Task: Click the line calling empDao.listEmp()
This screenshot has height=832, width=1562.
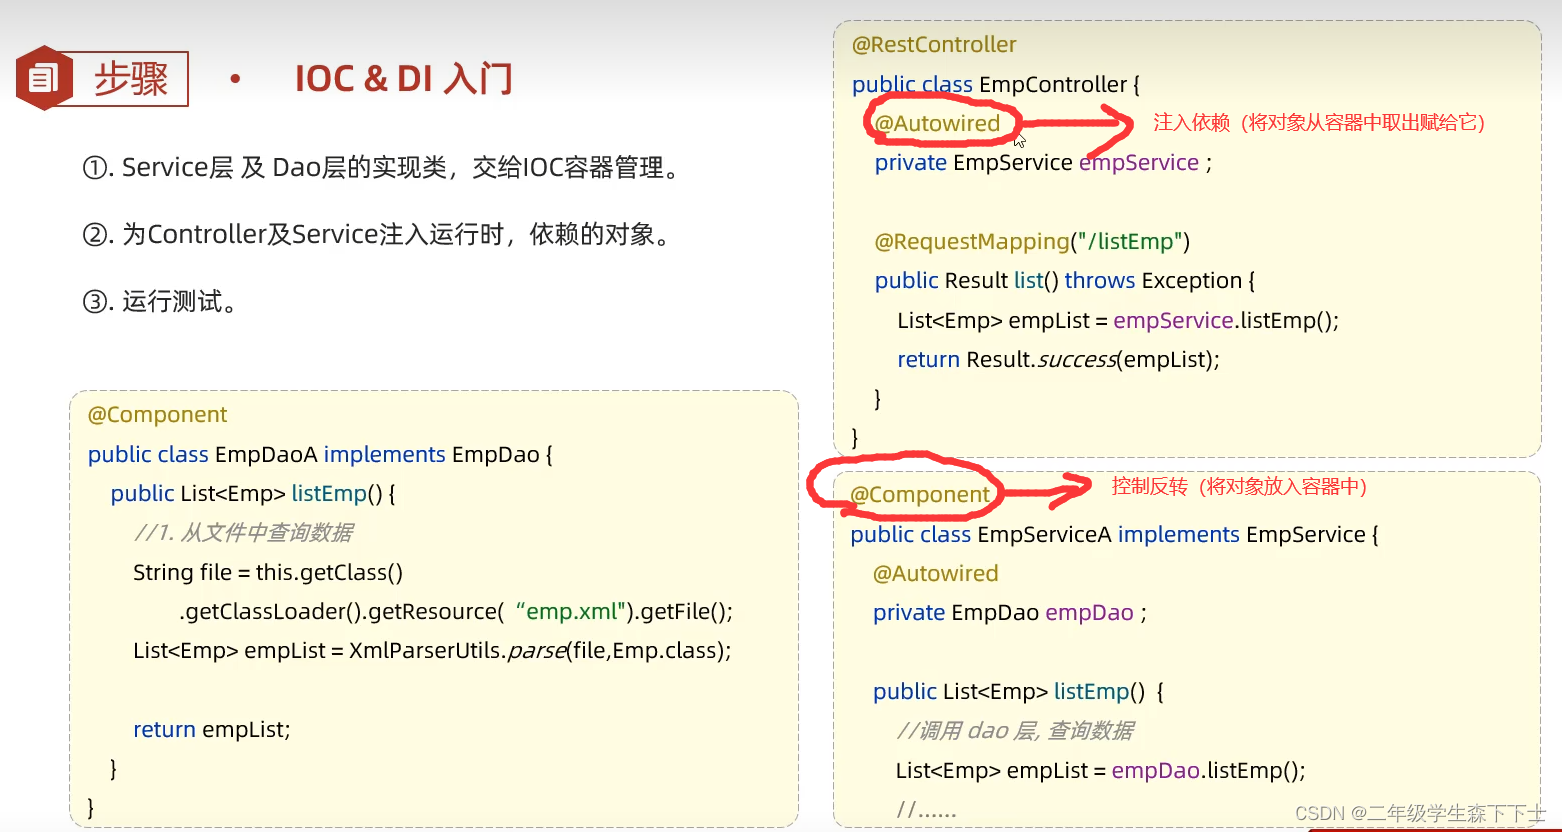Action: tap(1101, 771)
